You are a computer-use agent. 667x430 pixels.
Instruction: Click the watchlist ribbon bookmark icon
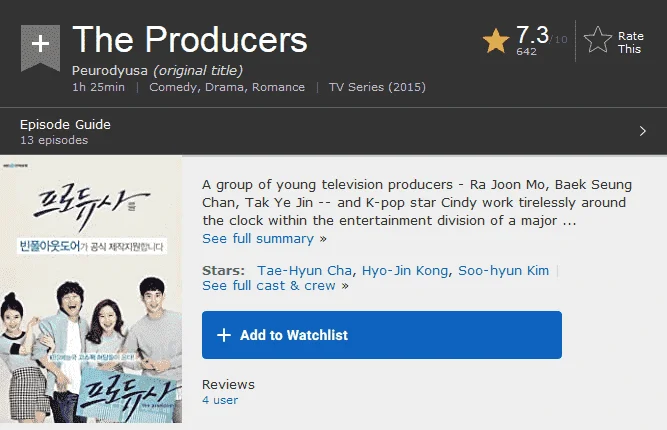(x=40, y=48)
